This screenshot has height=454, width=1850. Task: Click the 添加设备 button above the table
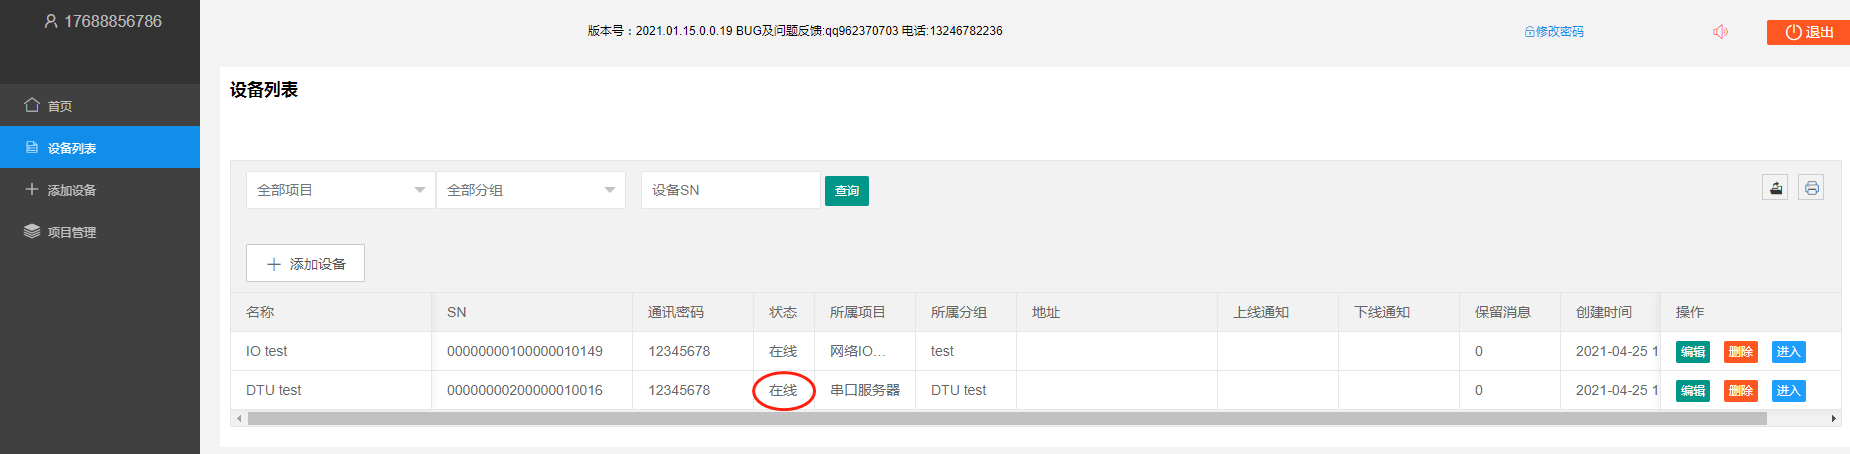pos(305,264)
